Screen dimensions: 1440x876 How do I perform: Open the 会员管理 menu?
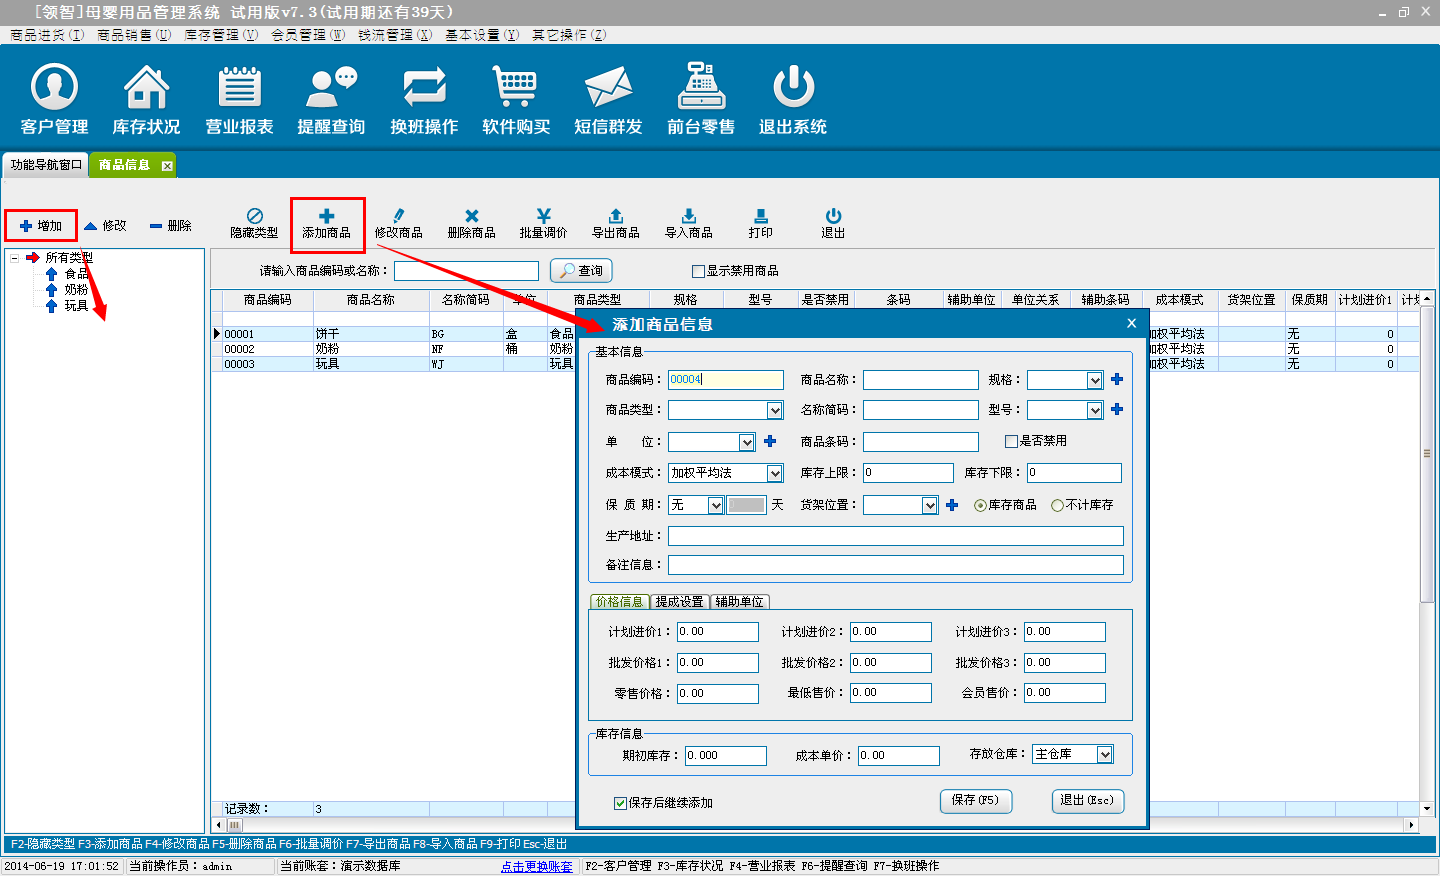307,35
